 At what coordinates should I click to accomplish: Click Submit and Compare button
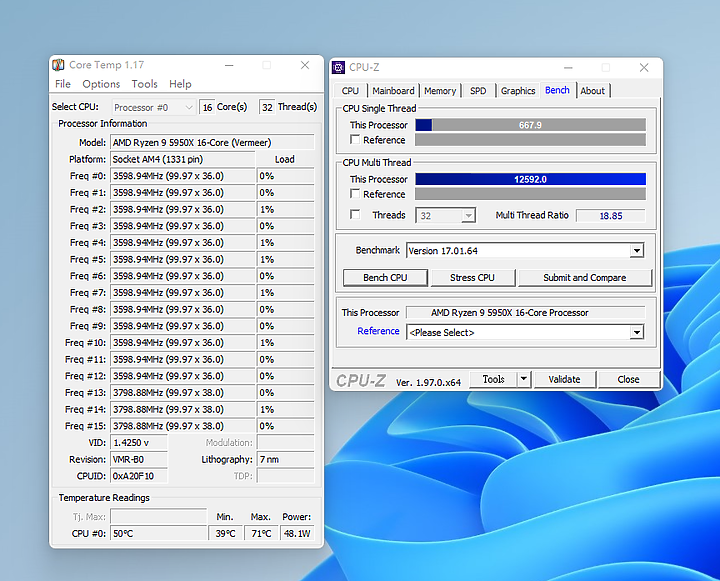585,277
